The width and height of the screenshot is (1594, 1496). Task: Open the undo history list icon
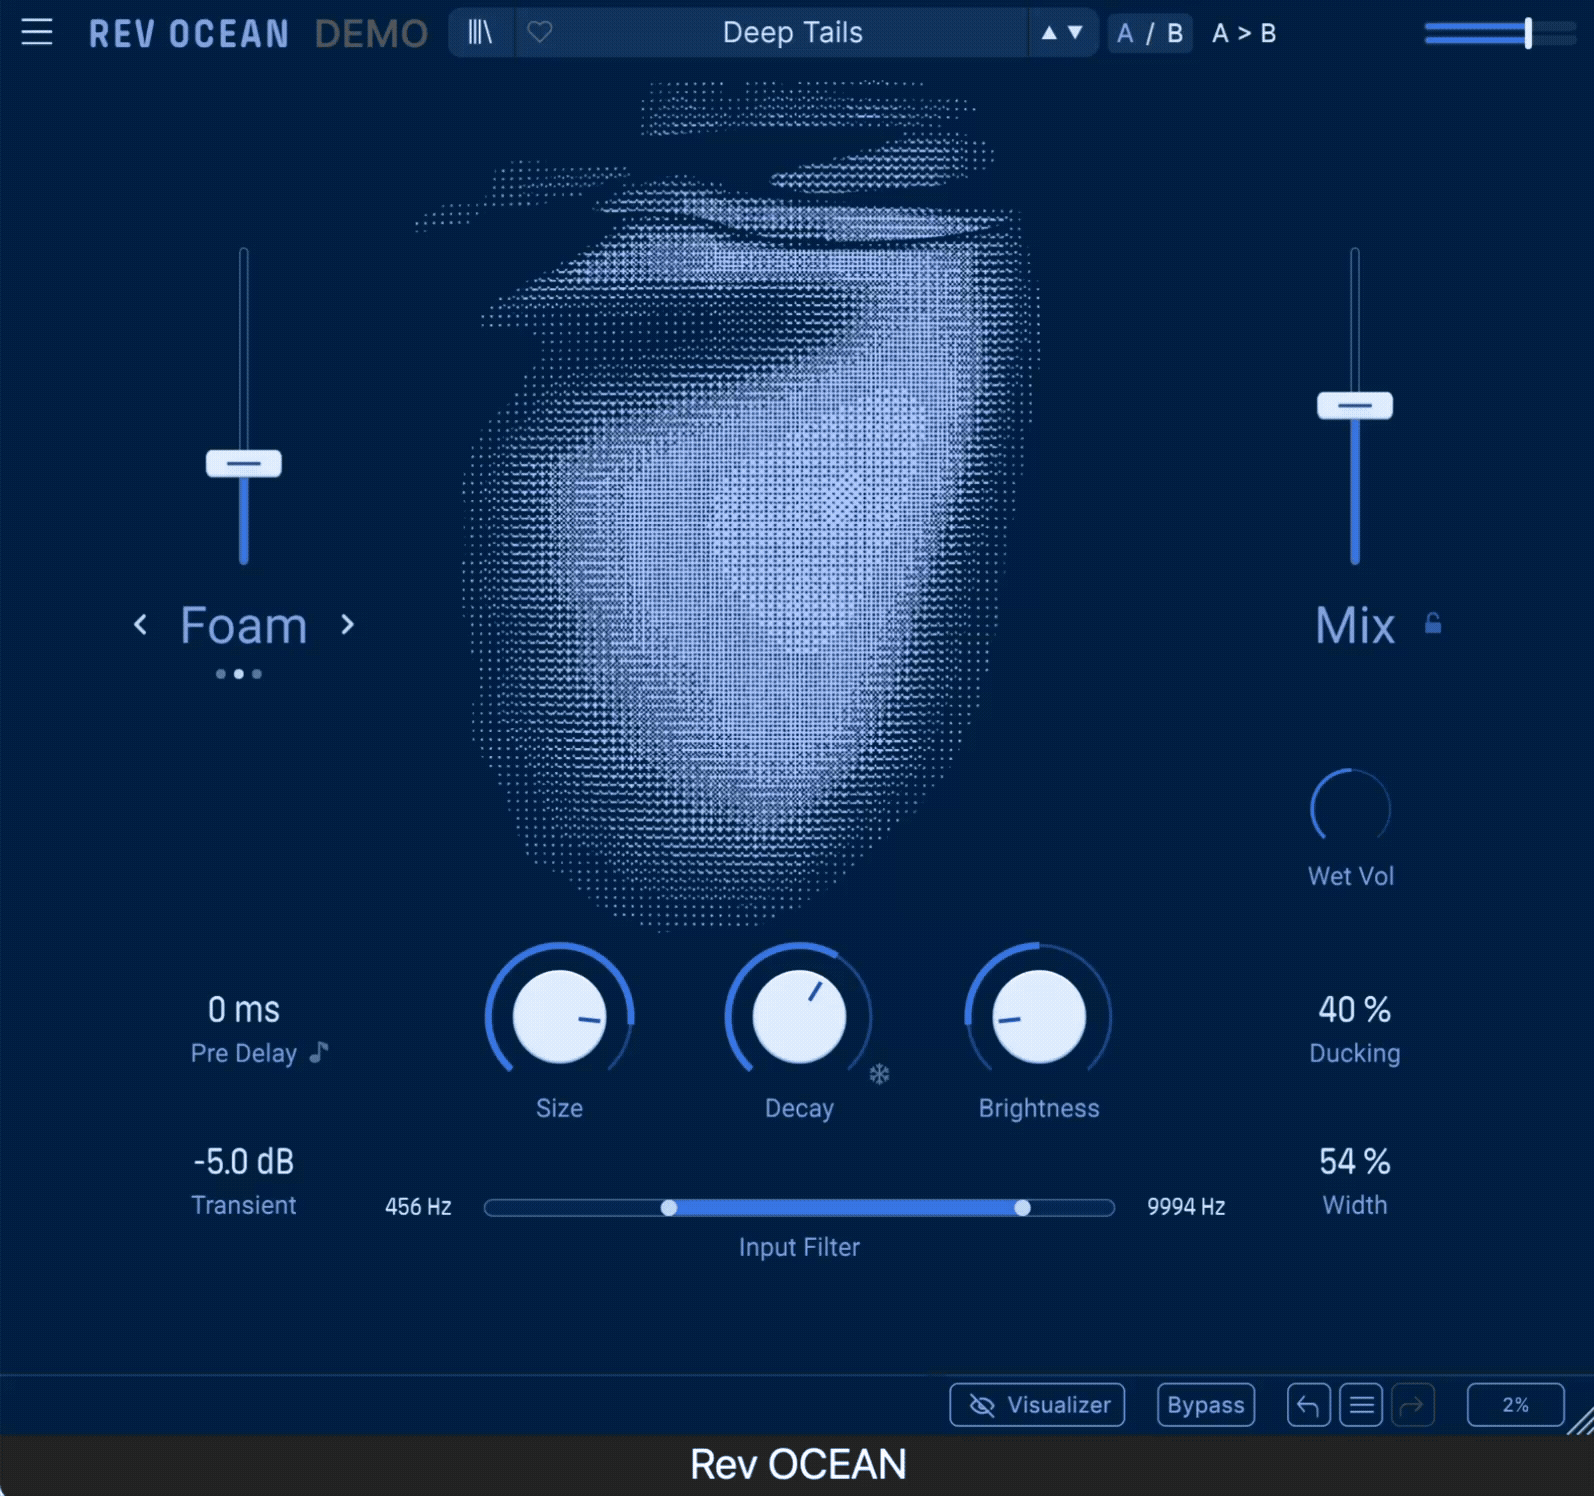(1361, 1405)
